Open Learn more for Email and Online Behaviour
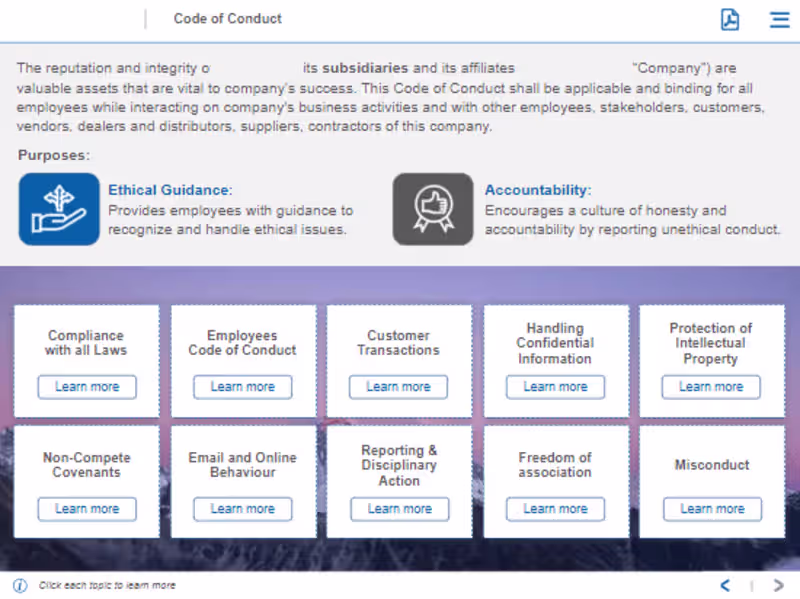 pos(242,509)
